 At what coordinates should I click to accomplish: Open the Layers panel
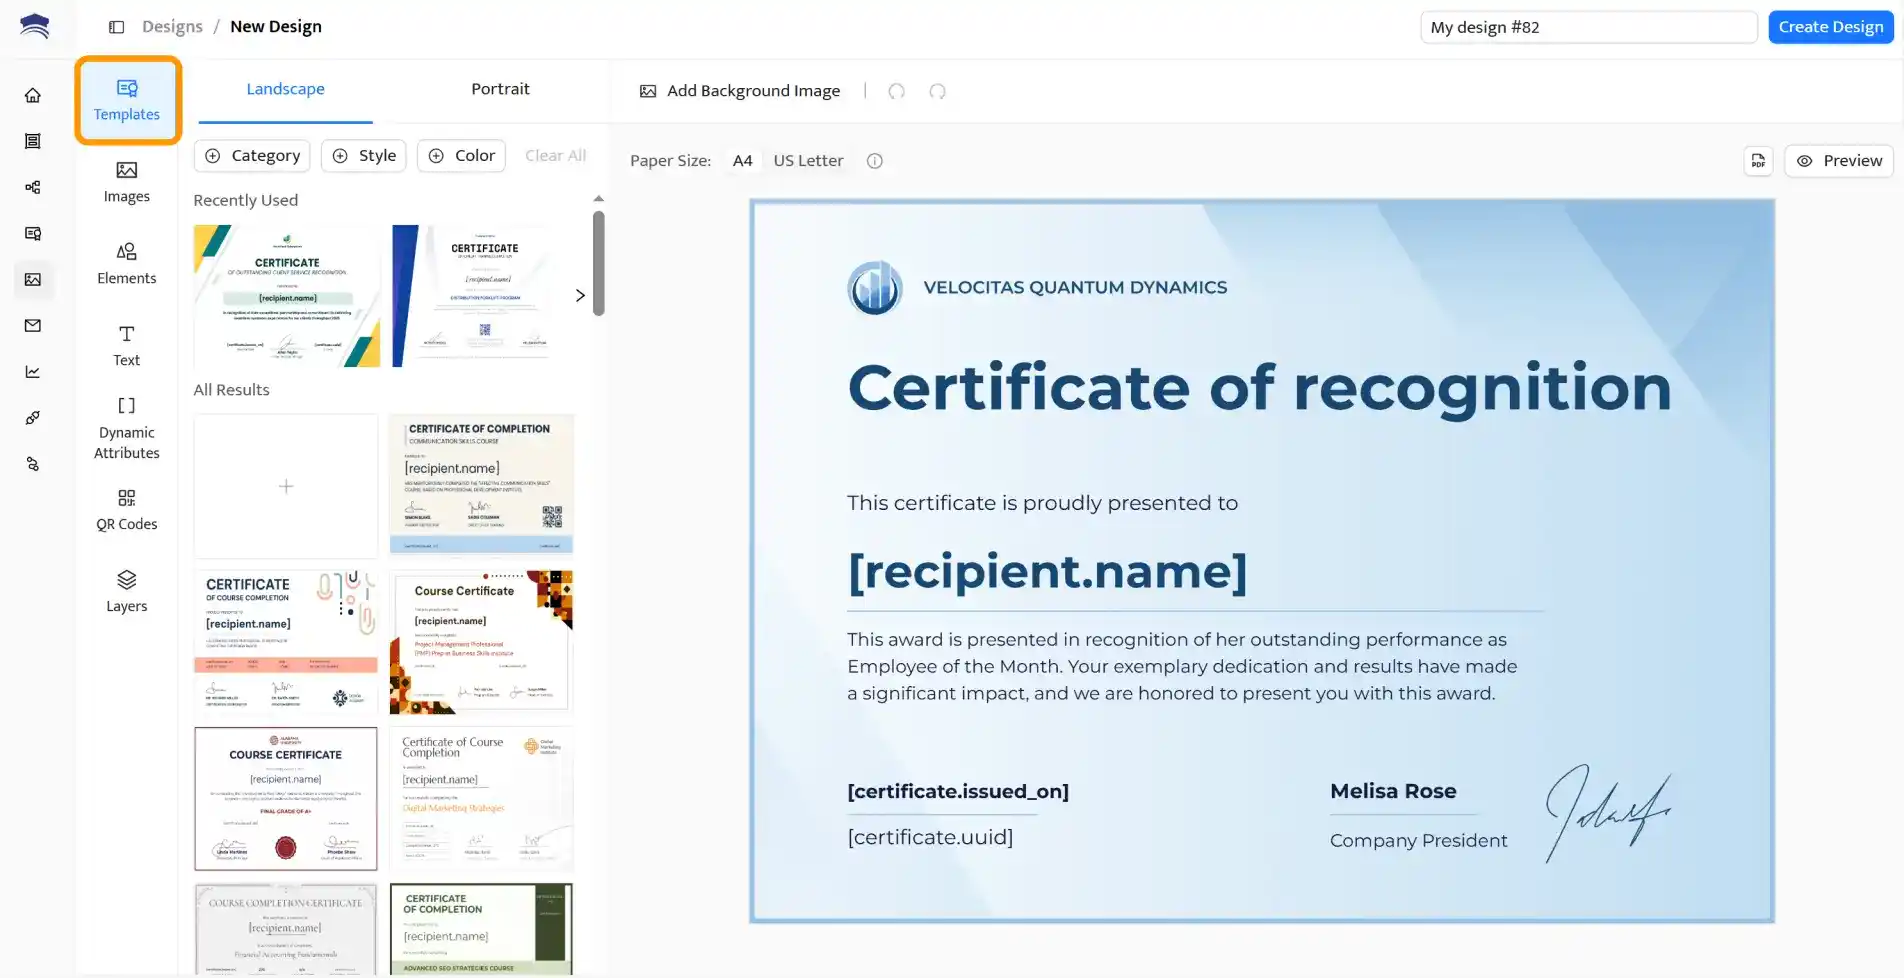126,590
